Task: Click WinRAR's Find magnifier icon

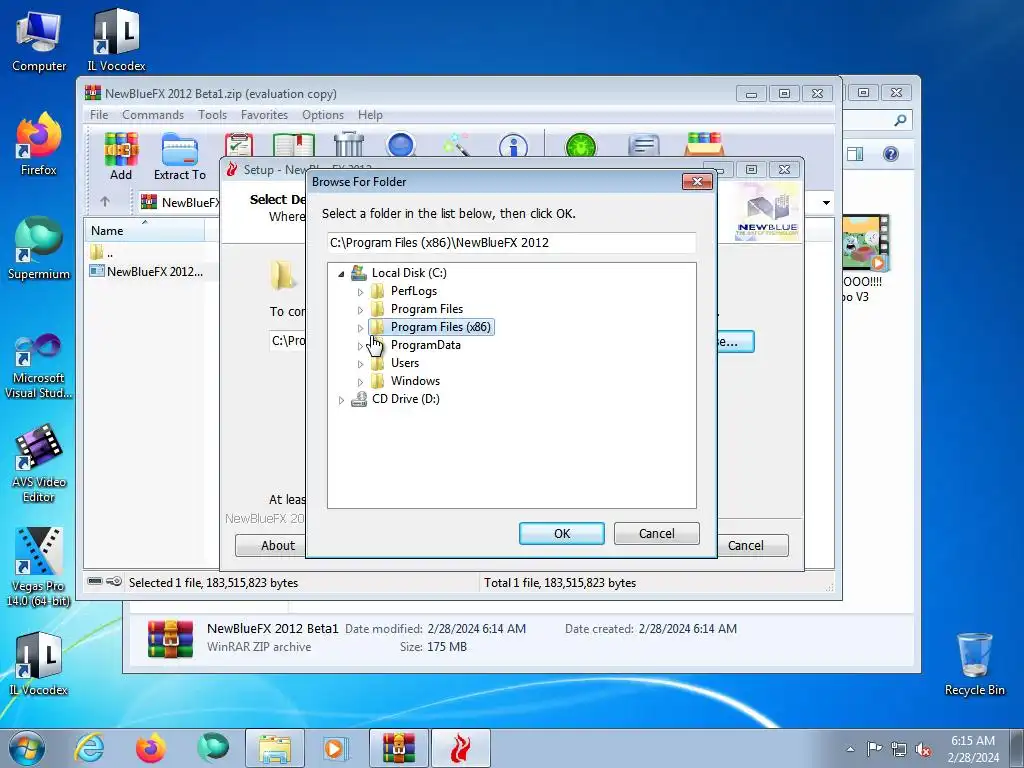Action: 401,145
